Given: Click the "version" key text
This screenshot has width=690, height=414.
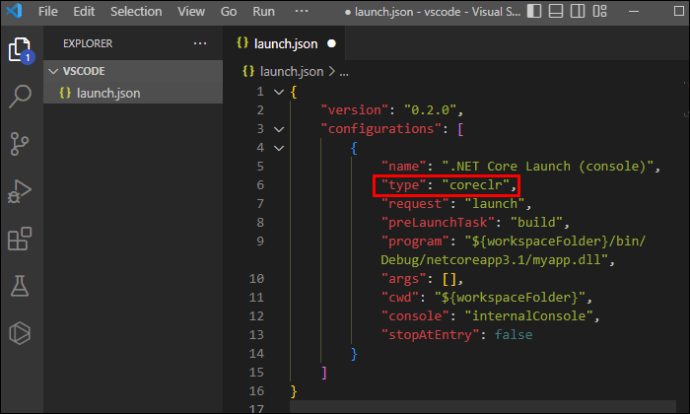Looking at the screenshot, I should pos(355,110).
